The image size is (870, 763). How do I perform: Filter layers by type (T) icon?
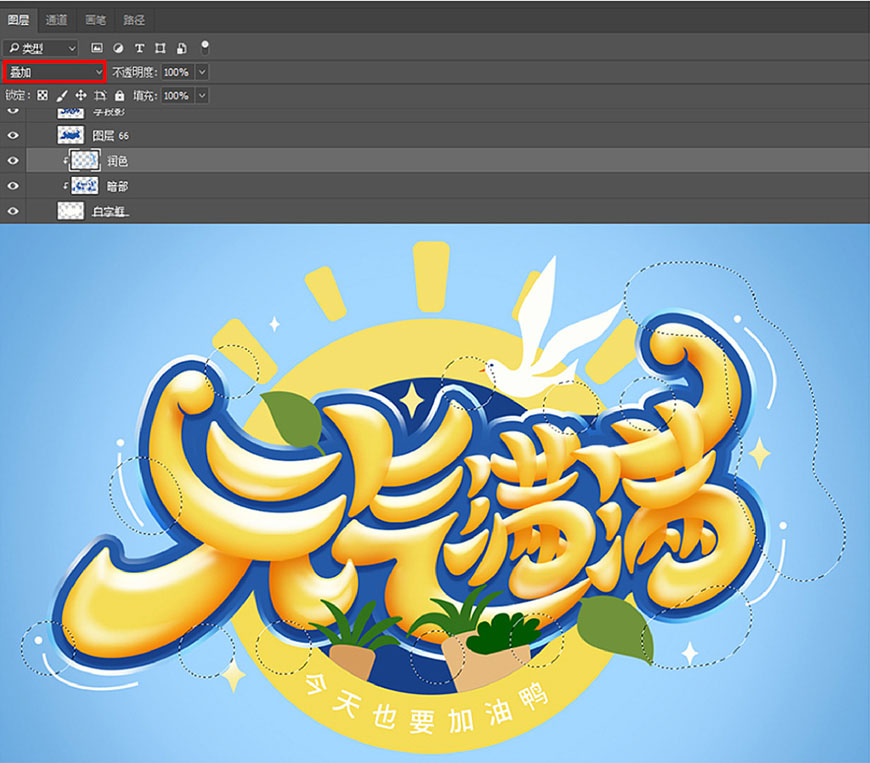tap(139, 48)
